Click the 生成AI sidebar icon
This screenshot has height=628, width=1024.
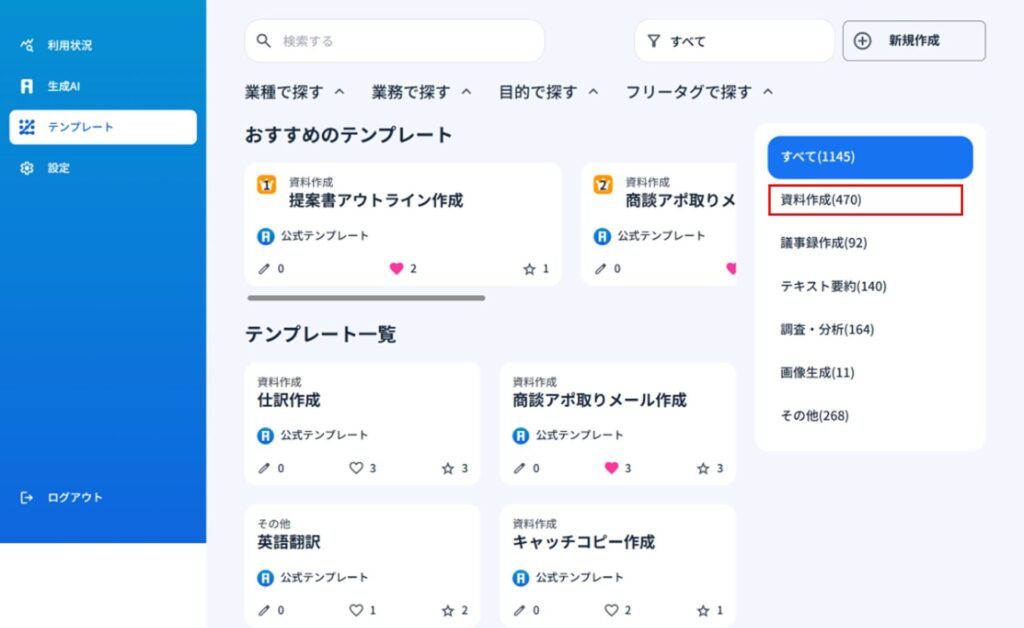tap(27, 86)
